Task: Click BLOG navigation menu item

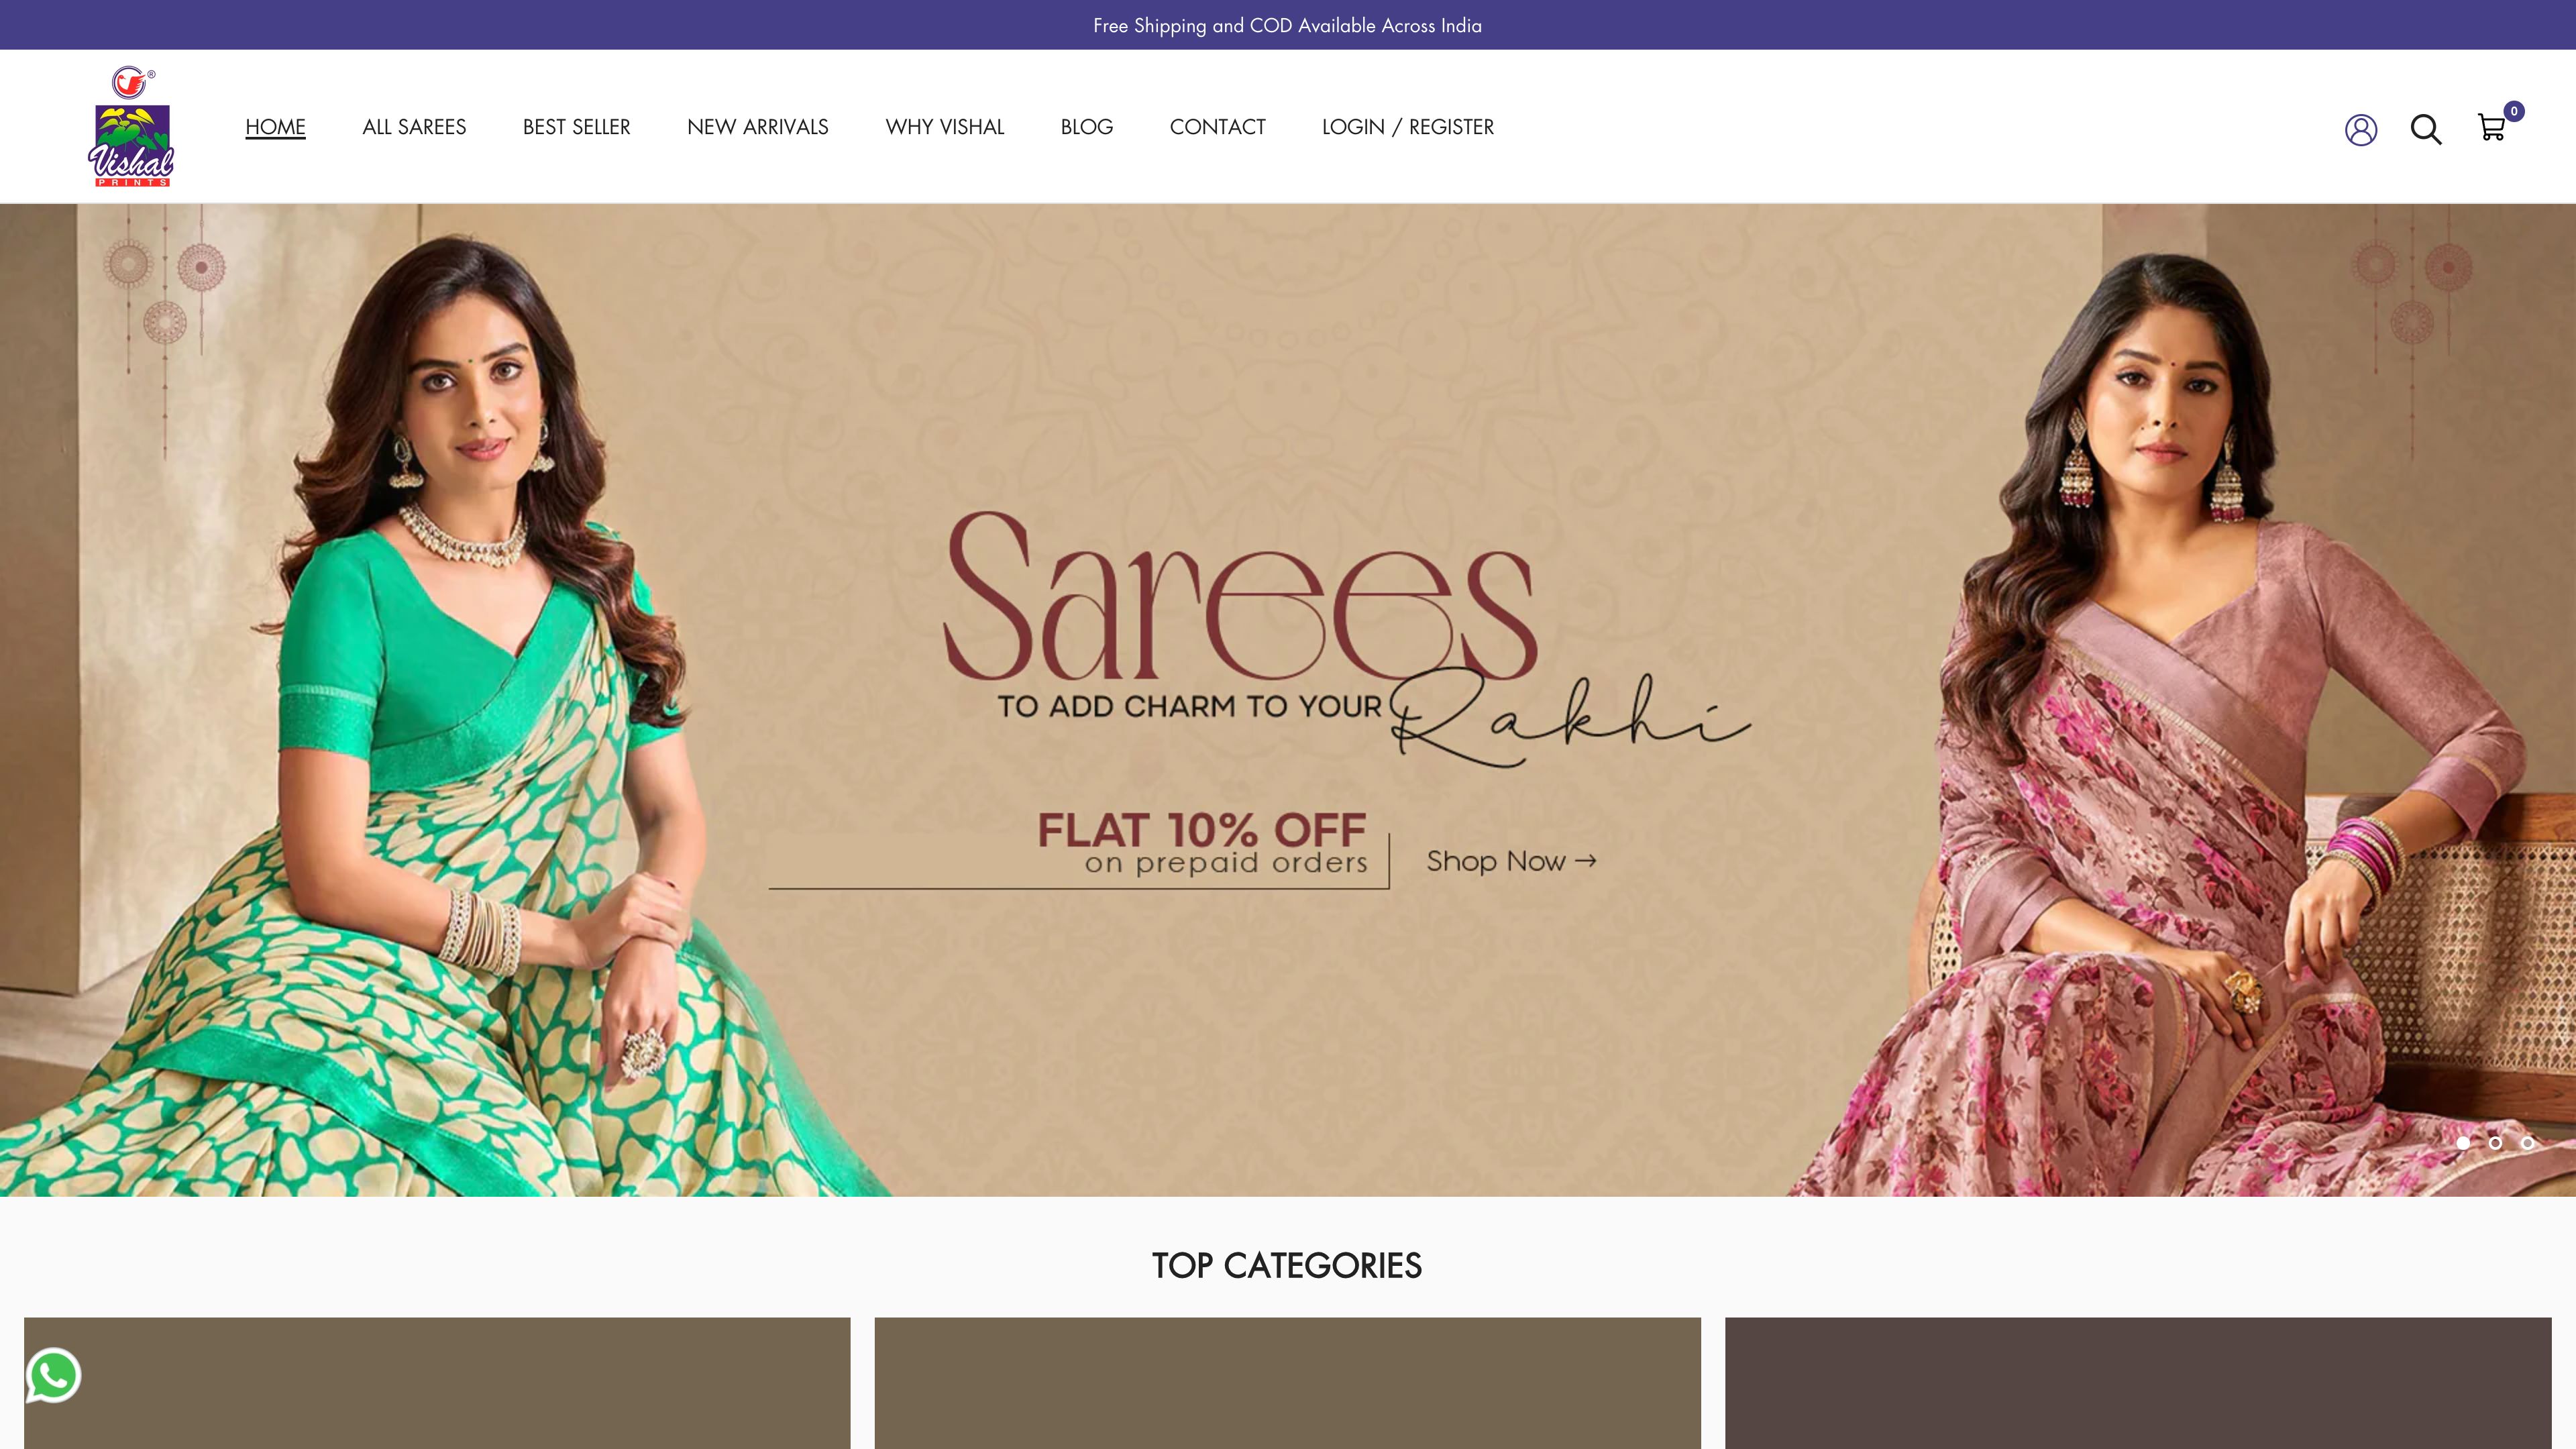Action: 1086,125
